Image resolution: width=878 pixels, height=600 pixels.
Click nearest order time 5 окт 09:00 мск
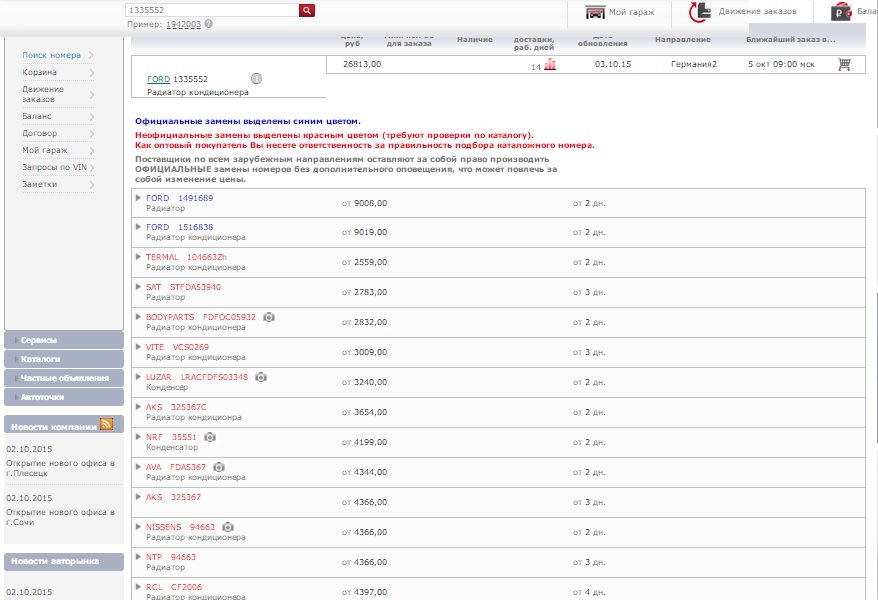pos(781,64)
